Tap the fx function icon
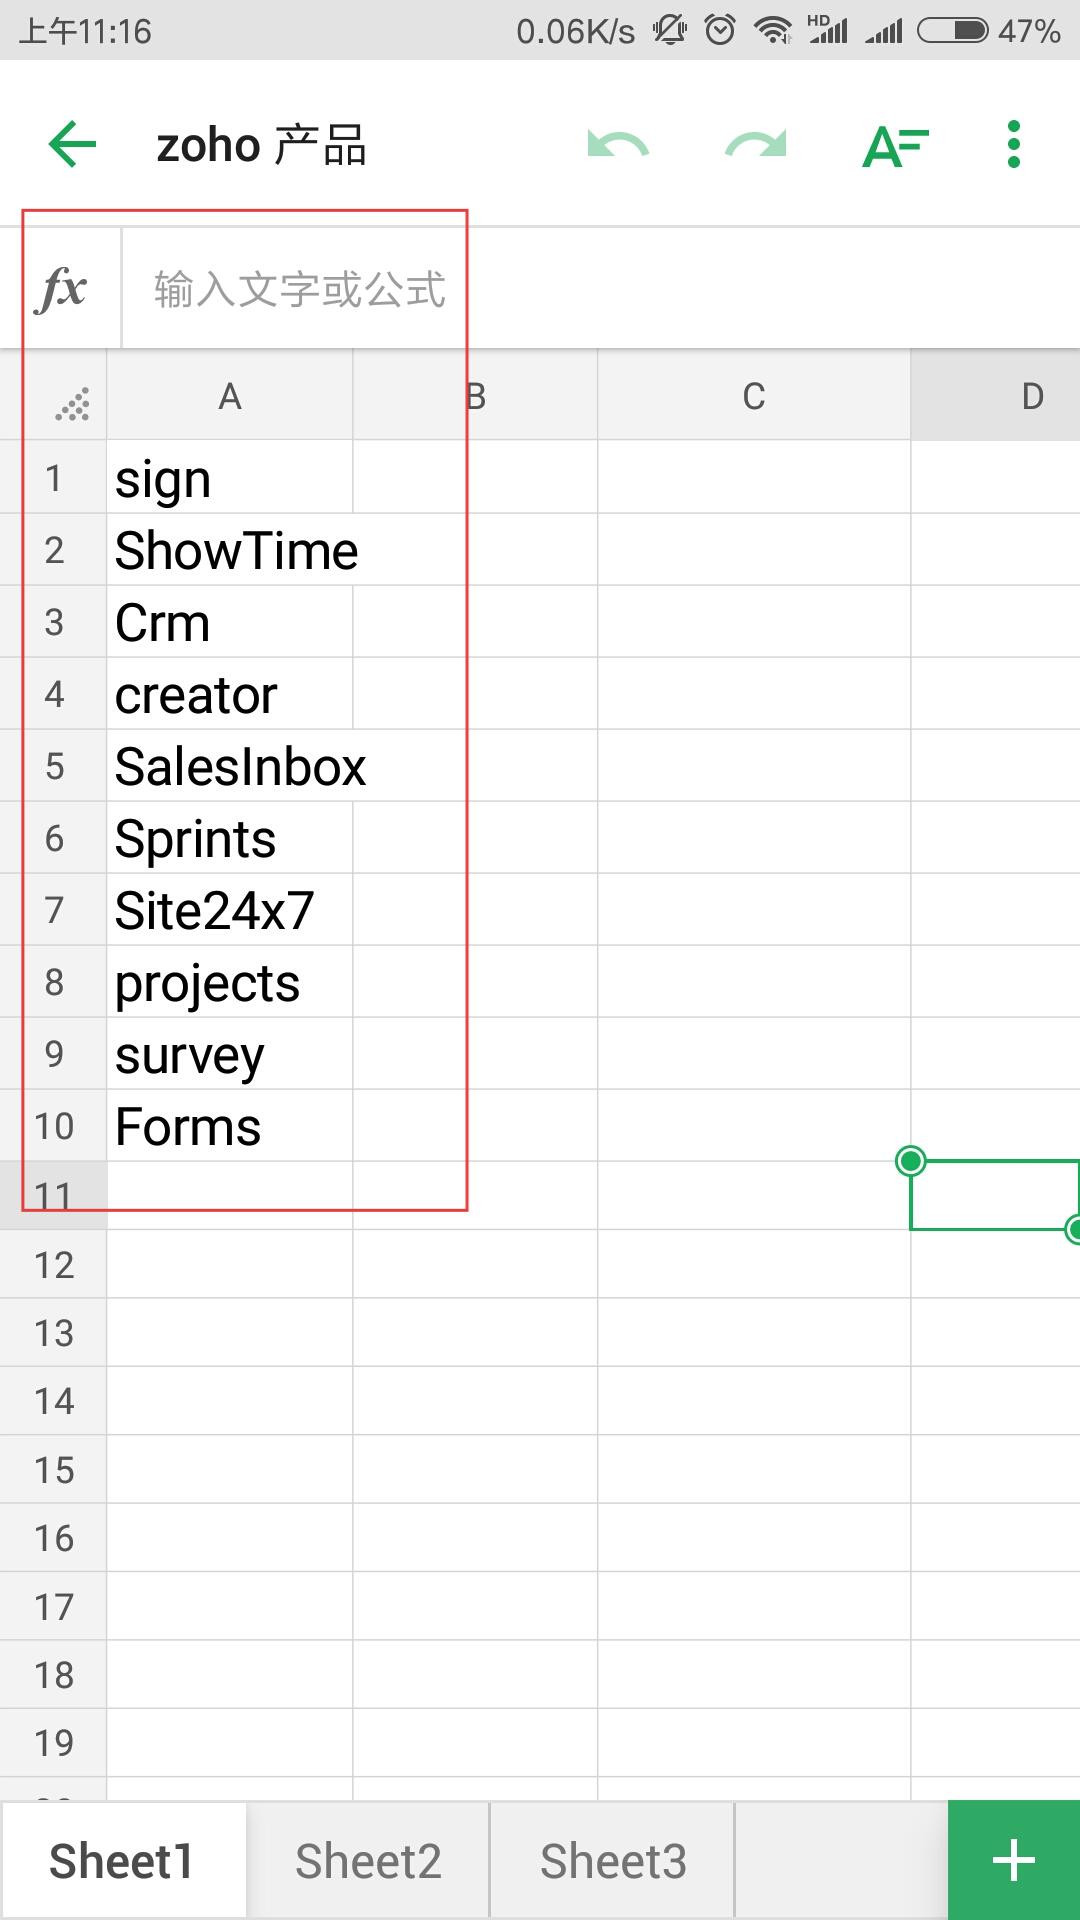 click(x=62, y=290)
